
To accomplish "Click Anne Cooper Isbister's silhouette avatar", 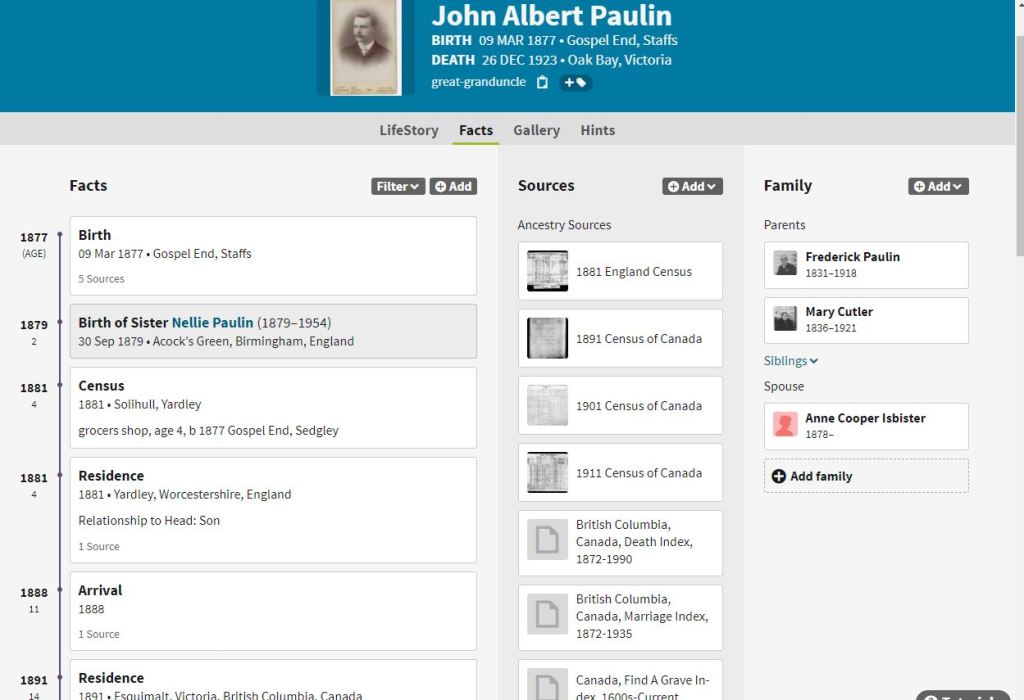I will (786, 425).
